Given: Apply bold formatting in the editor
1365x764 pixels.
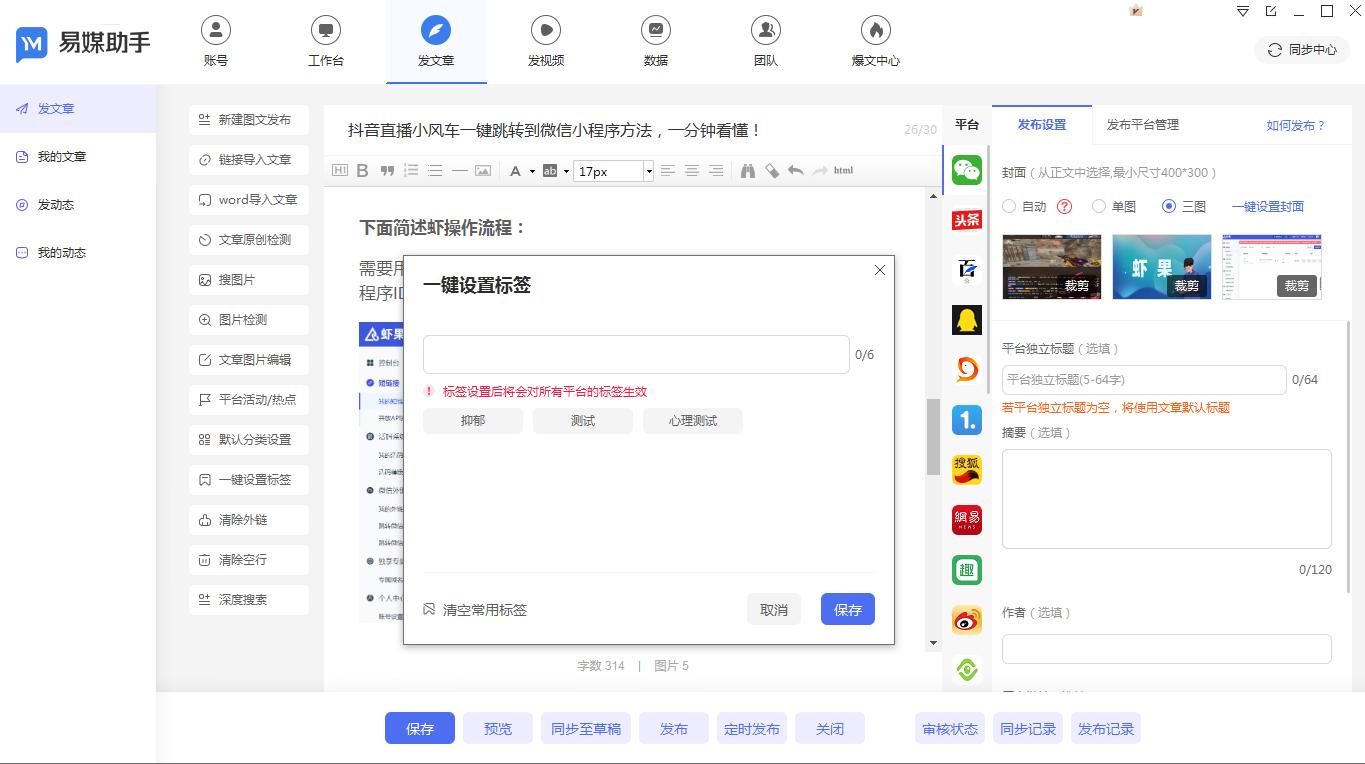Looking at the screenshot, I should click(362, 170).
